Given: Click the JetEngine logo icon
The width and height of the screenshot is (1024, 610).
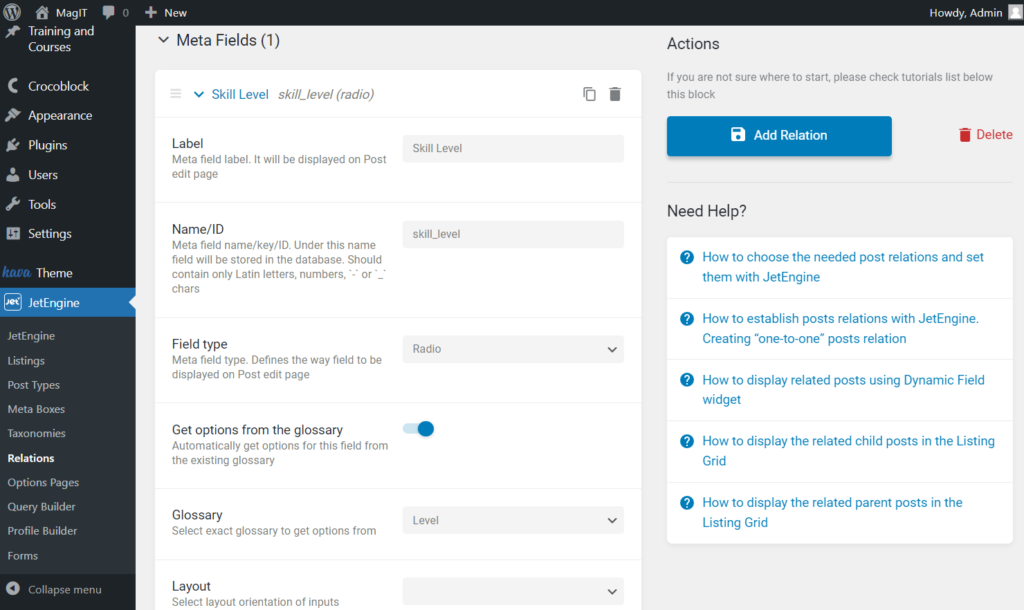Looking at the screenshot, I should (12, 302).
